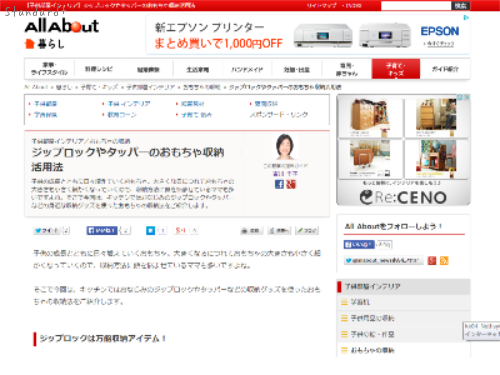Click the AdChoices icon on the EPSON banner
The width and height of the screenshot is (500, 375).
click(x=466, y=18)
